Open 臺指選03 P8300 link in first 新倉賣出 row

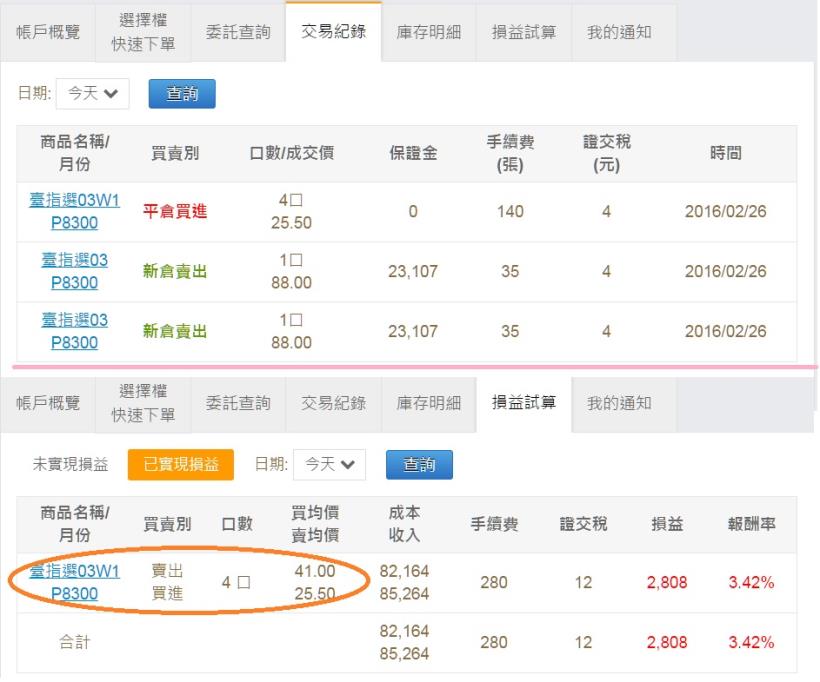coord(74,271)
